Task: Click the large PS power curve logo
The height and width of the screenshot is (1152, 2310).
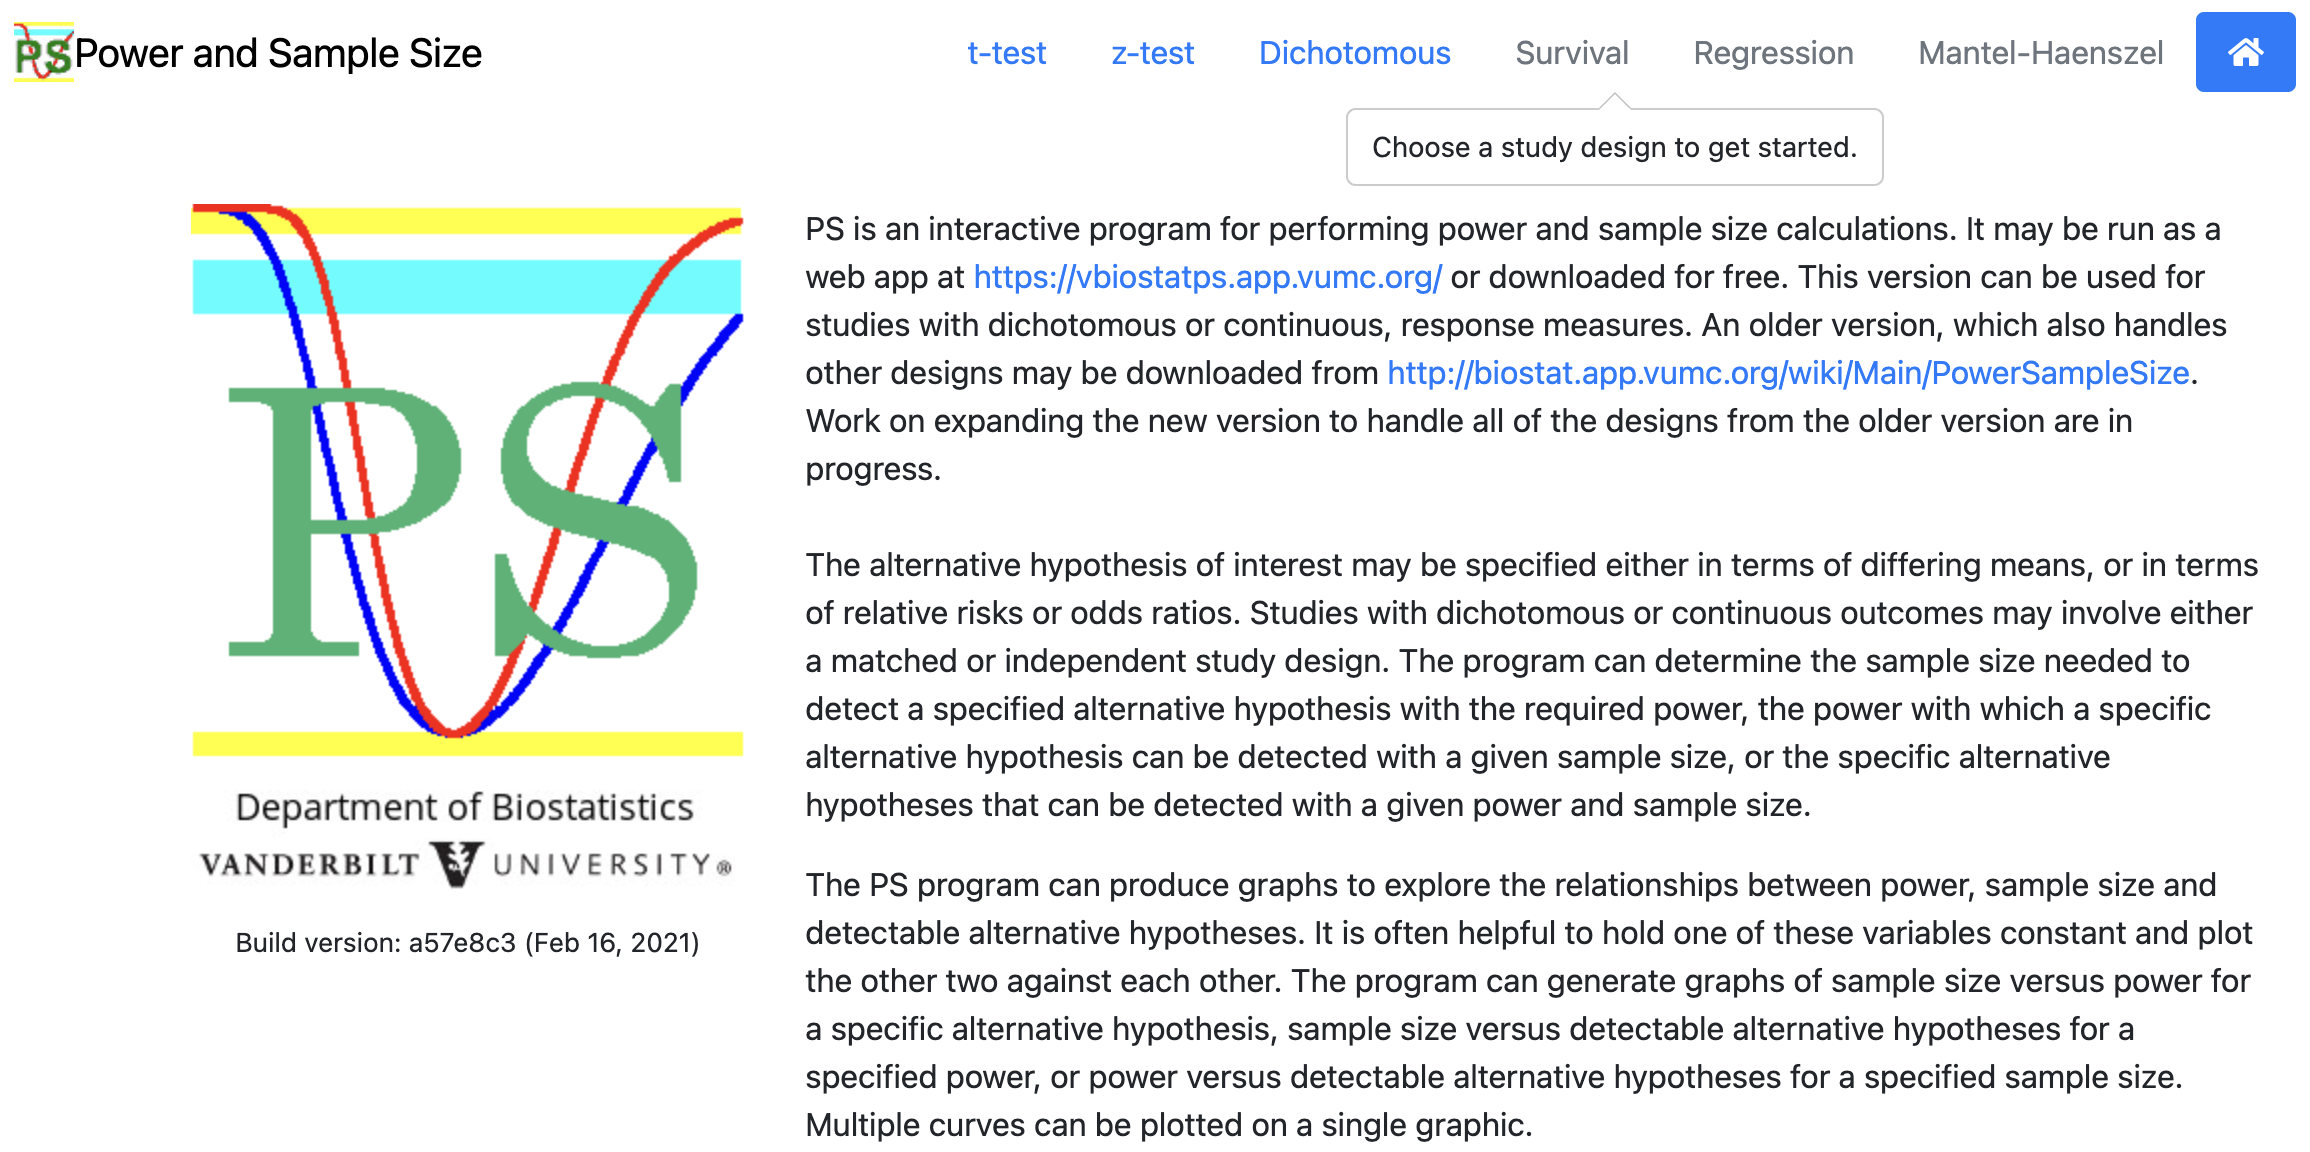Action: click(467, 480)
